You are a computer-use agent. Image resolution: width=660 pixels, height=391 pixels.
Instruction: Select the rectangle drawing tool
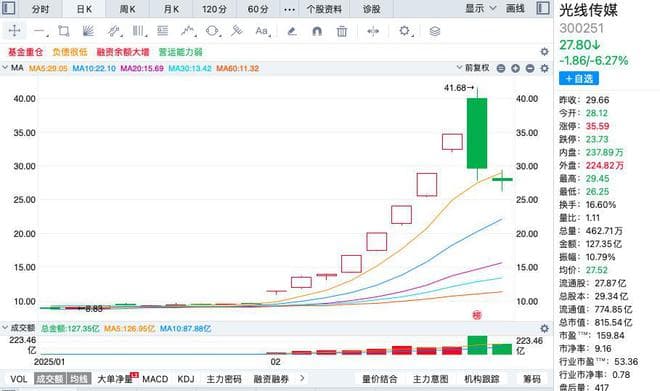click(64, 31)
